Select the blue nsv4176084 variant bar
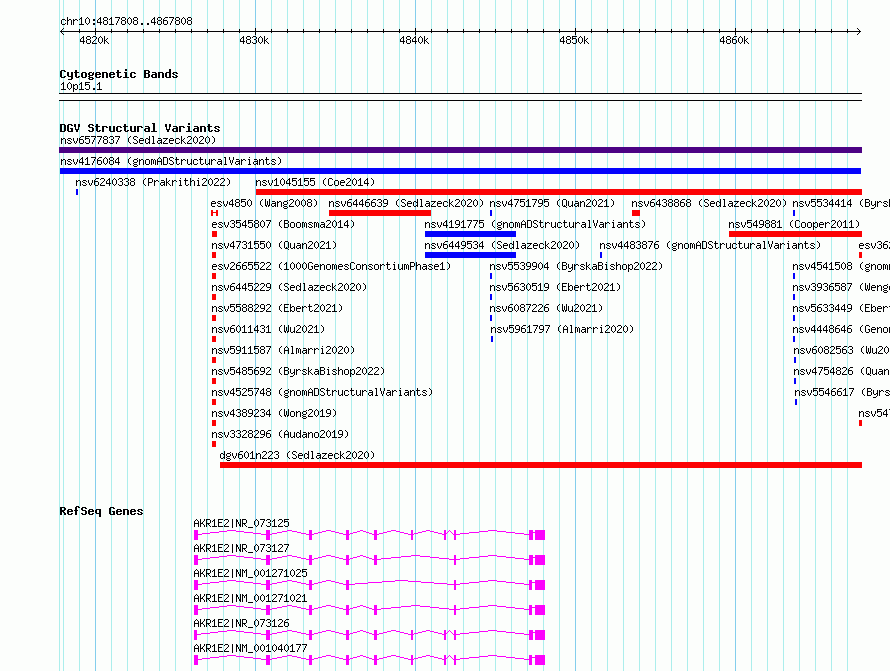 tap(460, 171)
